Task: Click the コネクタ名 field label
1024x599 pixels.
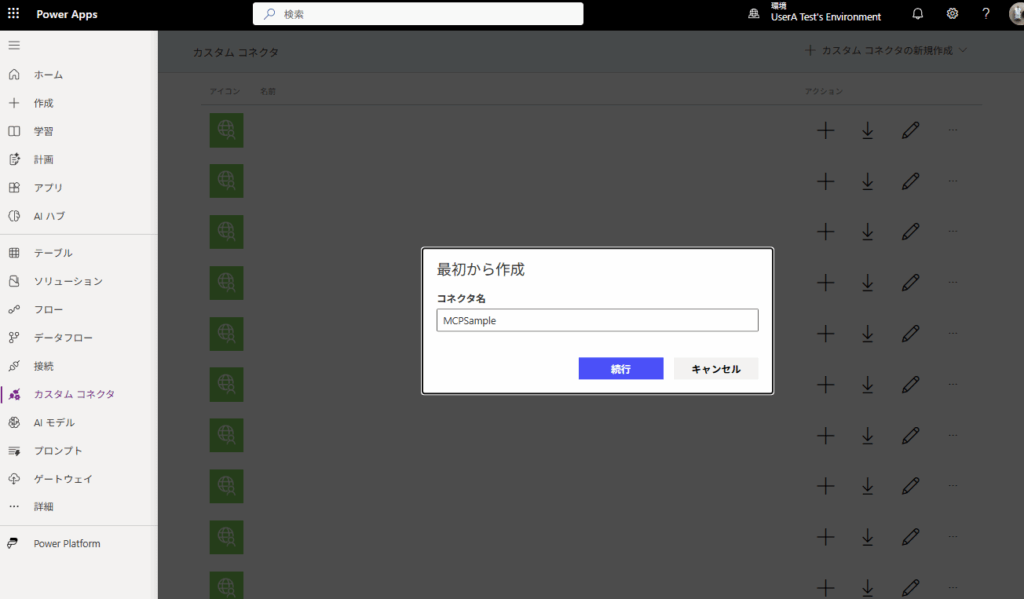Action: point(461,299)
